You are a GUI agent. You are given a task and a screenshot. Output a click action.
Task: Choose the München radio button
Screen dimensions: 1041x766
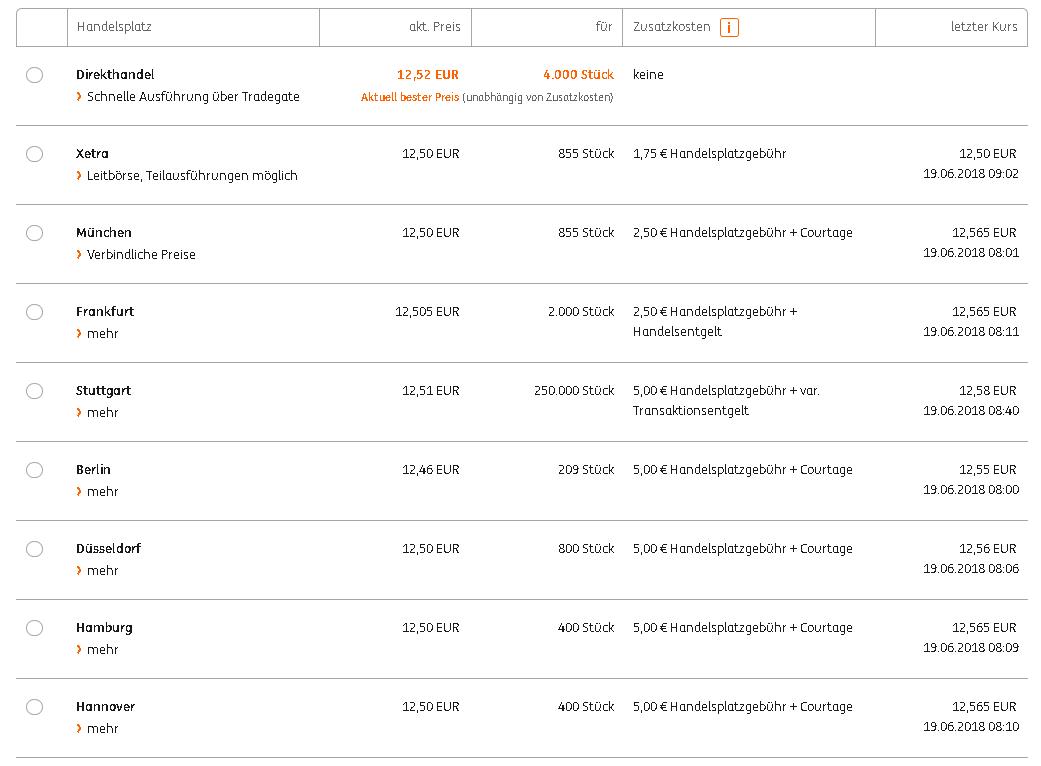click(x=35, y=233)
